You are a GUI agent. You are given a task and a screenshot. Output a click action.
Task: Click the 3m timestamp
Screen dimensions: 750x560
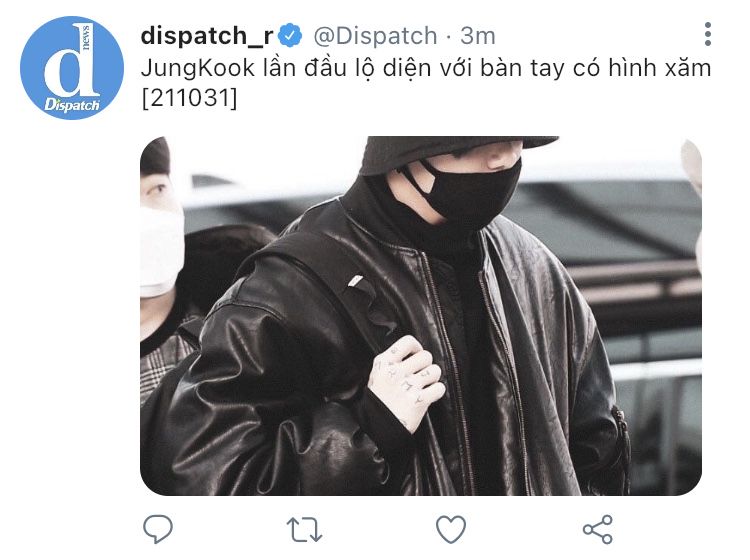(477, 36)
